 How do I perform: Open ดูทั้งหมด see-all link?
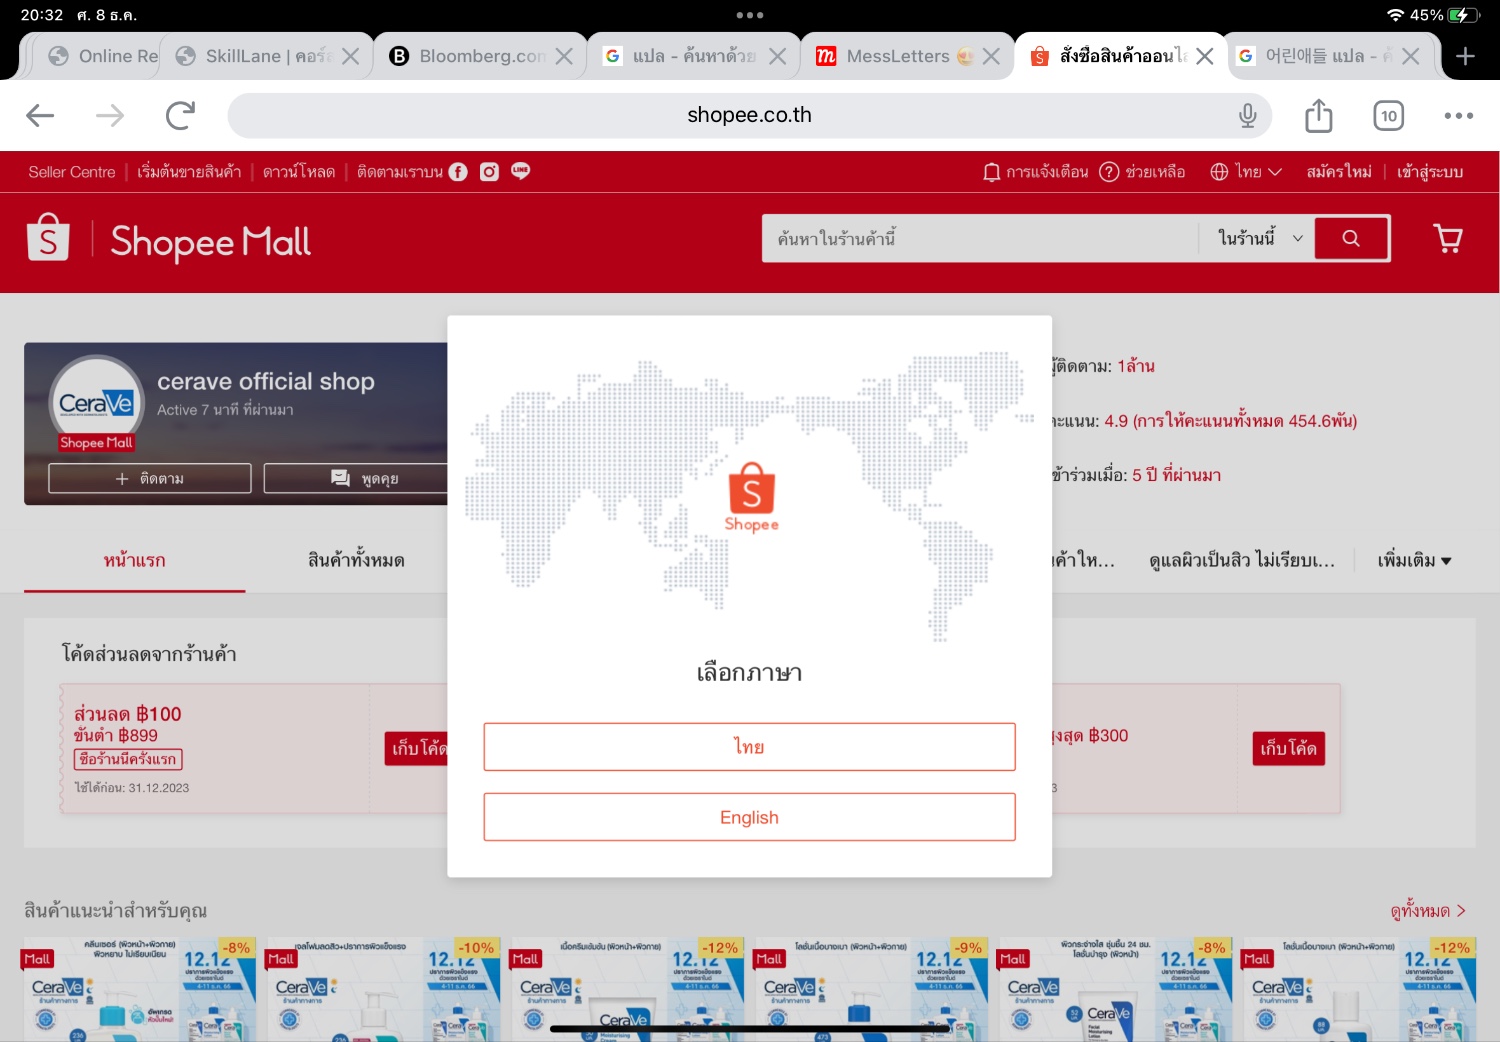[1428, 911]
